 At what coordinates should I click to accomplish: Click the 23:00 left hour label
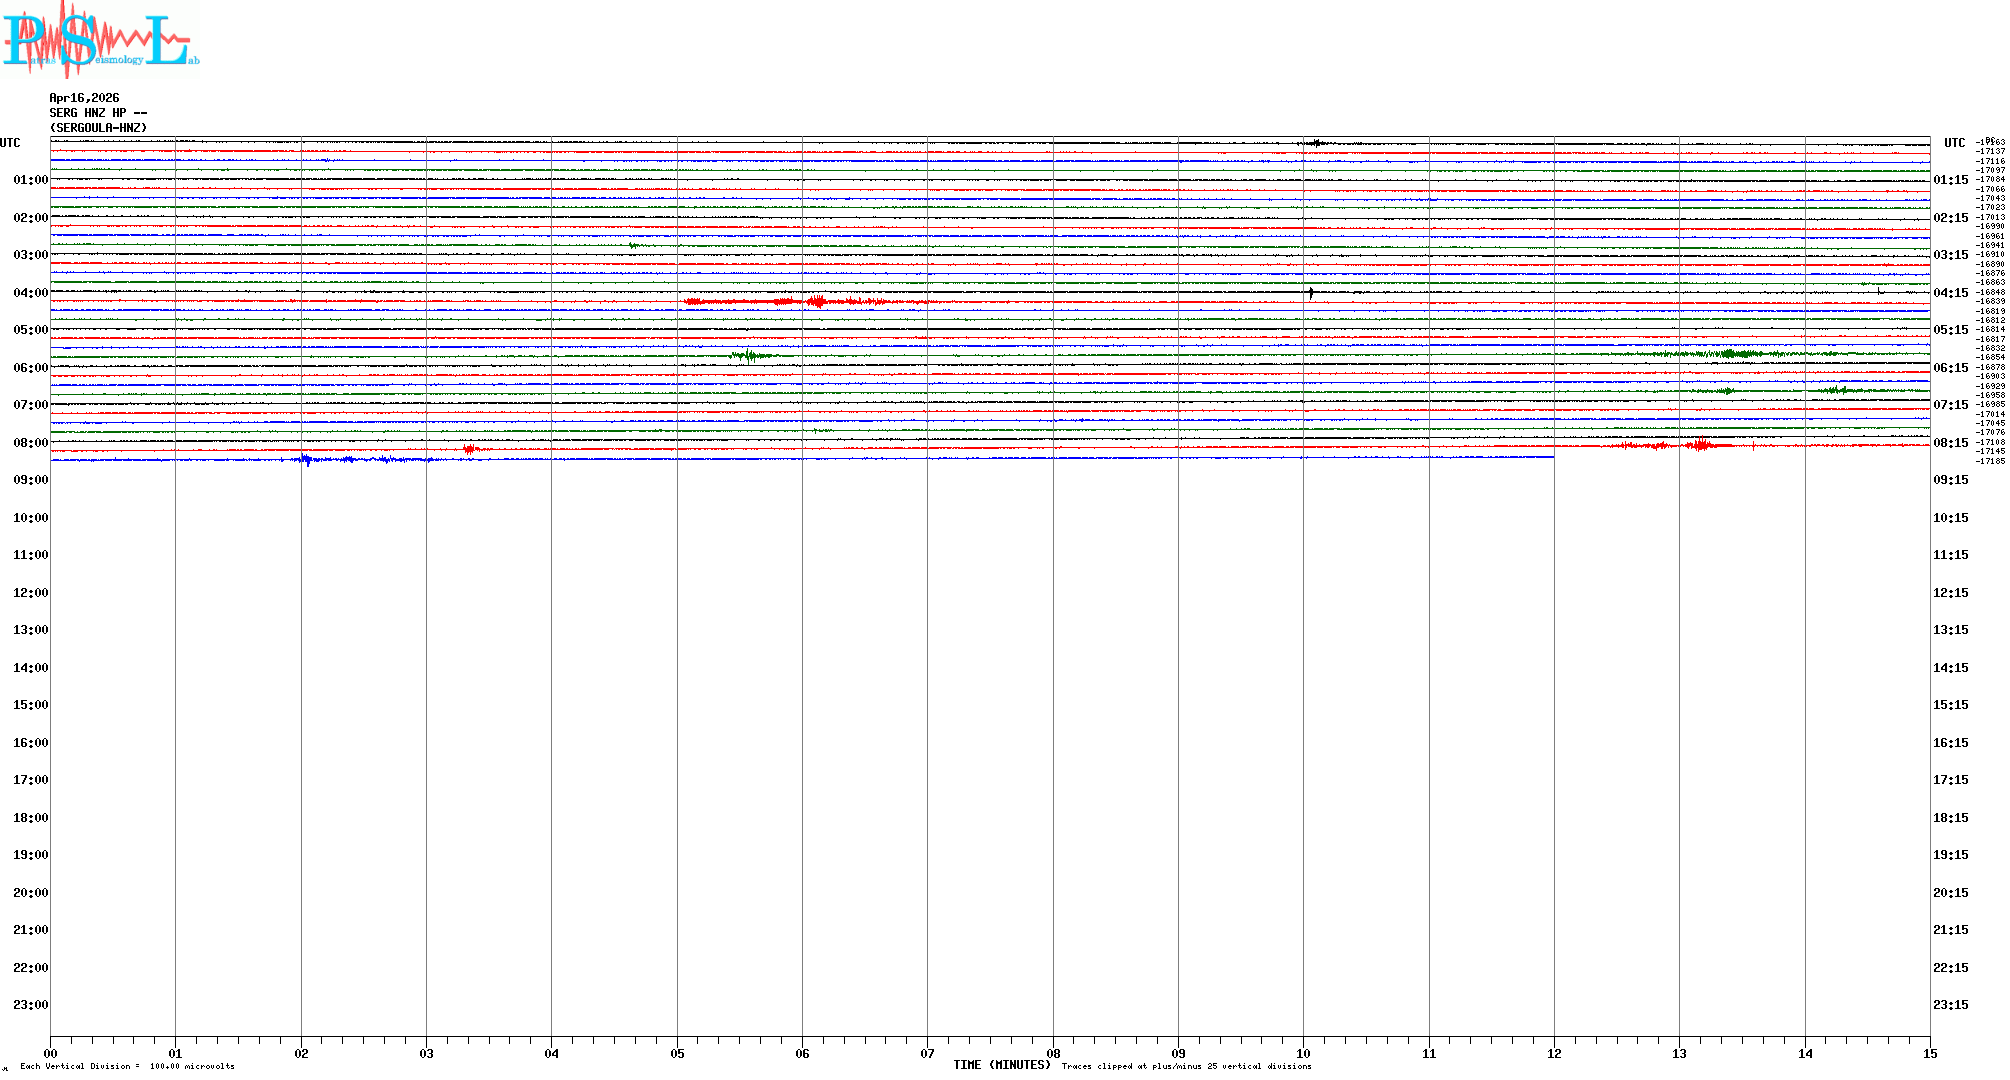pyautogui.click(x=30, y=1005)
